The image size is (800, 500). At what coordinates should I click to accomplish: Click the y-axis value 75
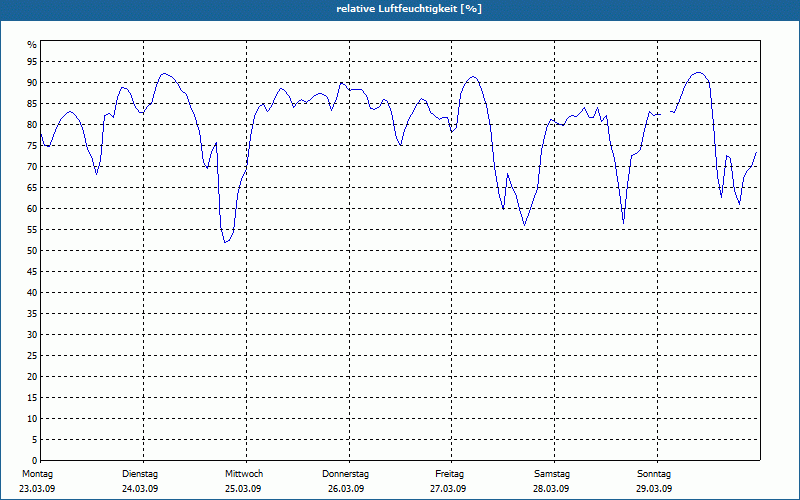click(x=32, y=145)
